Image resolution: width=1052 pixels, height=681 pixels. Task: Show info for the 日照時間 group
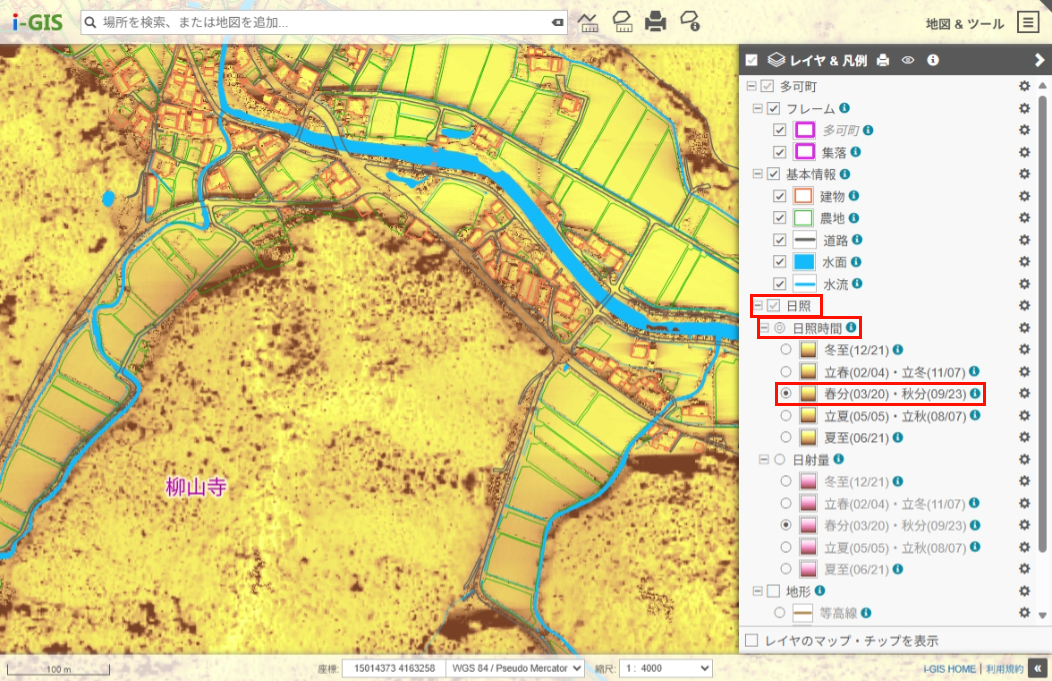point(851,327)
